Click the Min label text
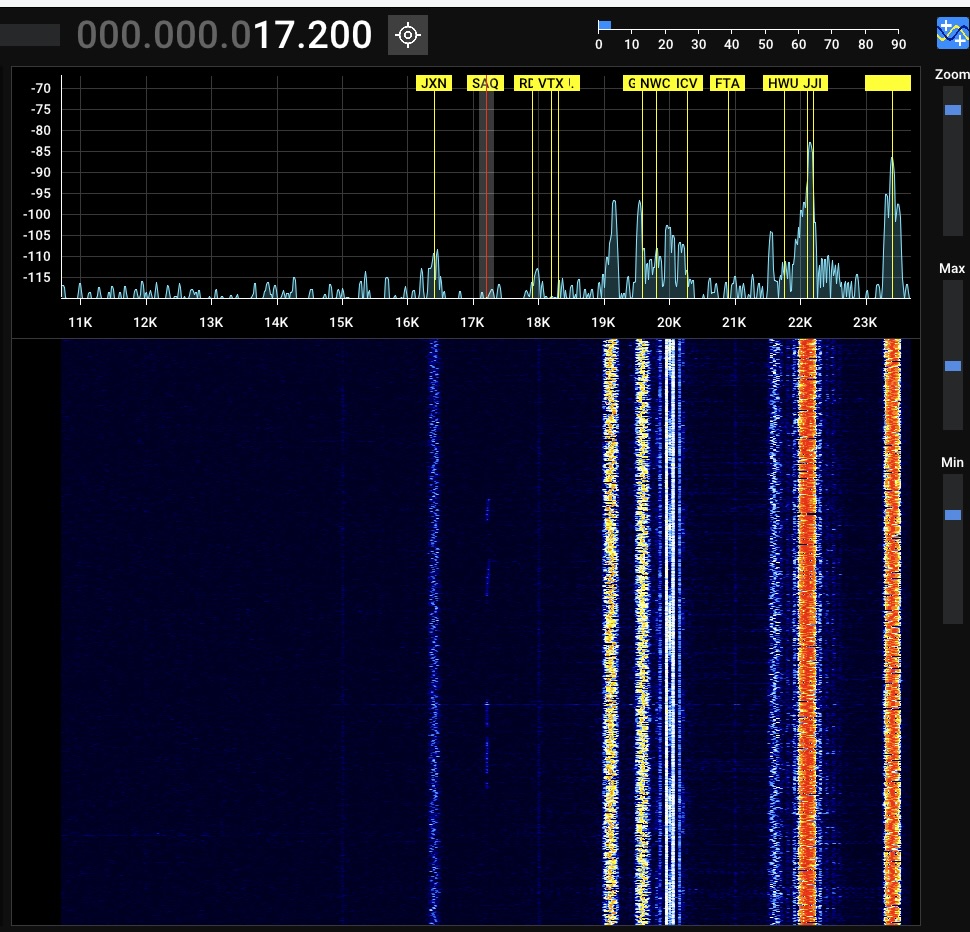Viewport: 970px width, 932px height. 952,462
